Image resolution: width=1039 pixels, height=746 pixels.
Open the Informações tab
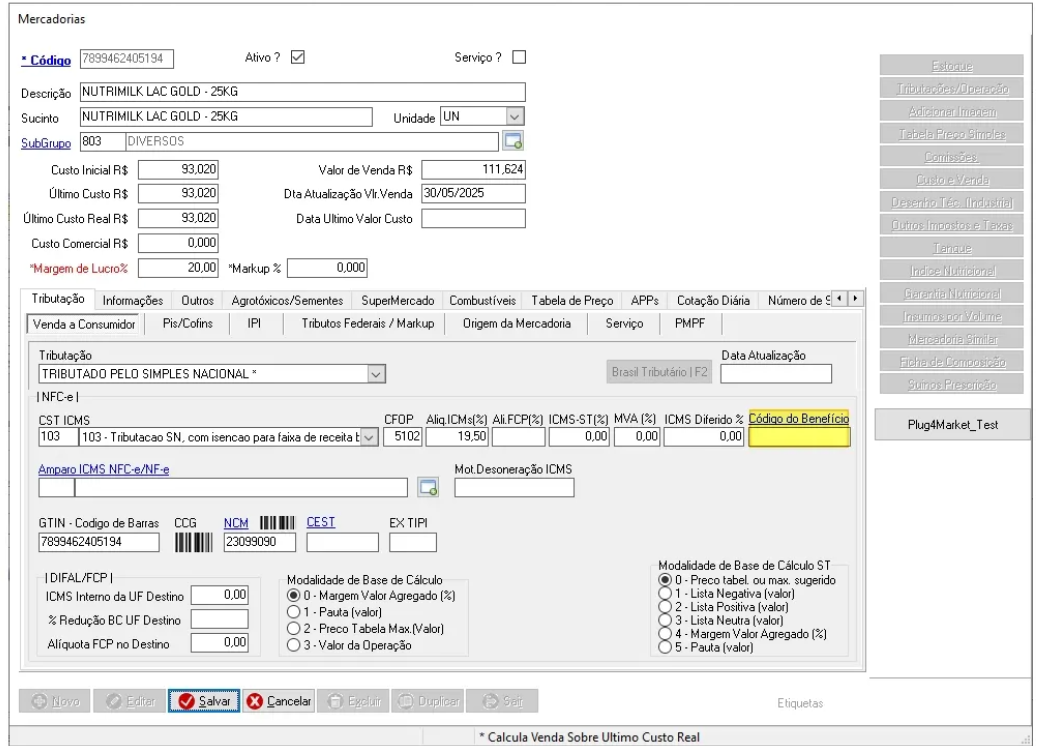133,301
